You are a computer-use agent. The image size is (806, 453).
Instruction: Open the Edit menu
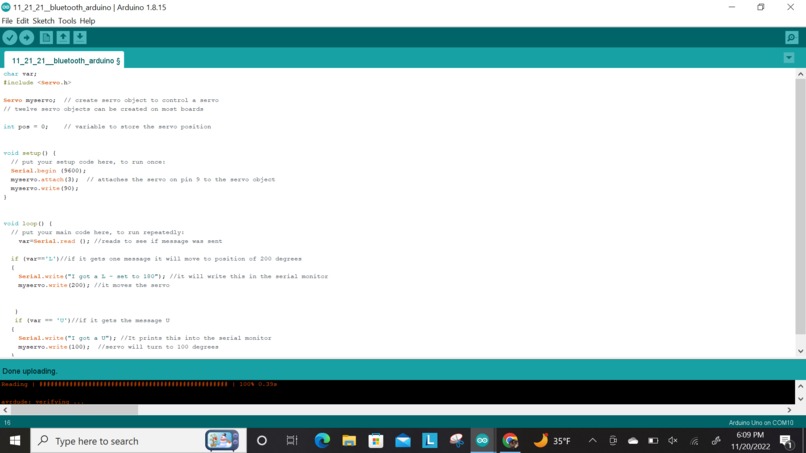coord(23,21)
